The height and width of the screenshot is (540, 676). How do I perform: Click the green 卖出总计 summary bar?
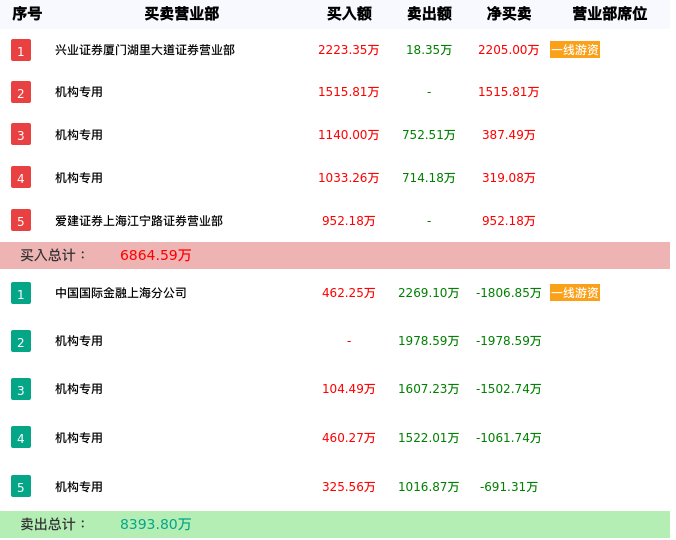coord(335,524)
